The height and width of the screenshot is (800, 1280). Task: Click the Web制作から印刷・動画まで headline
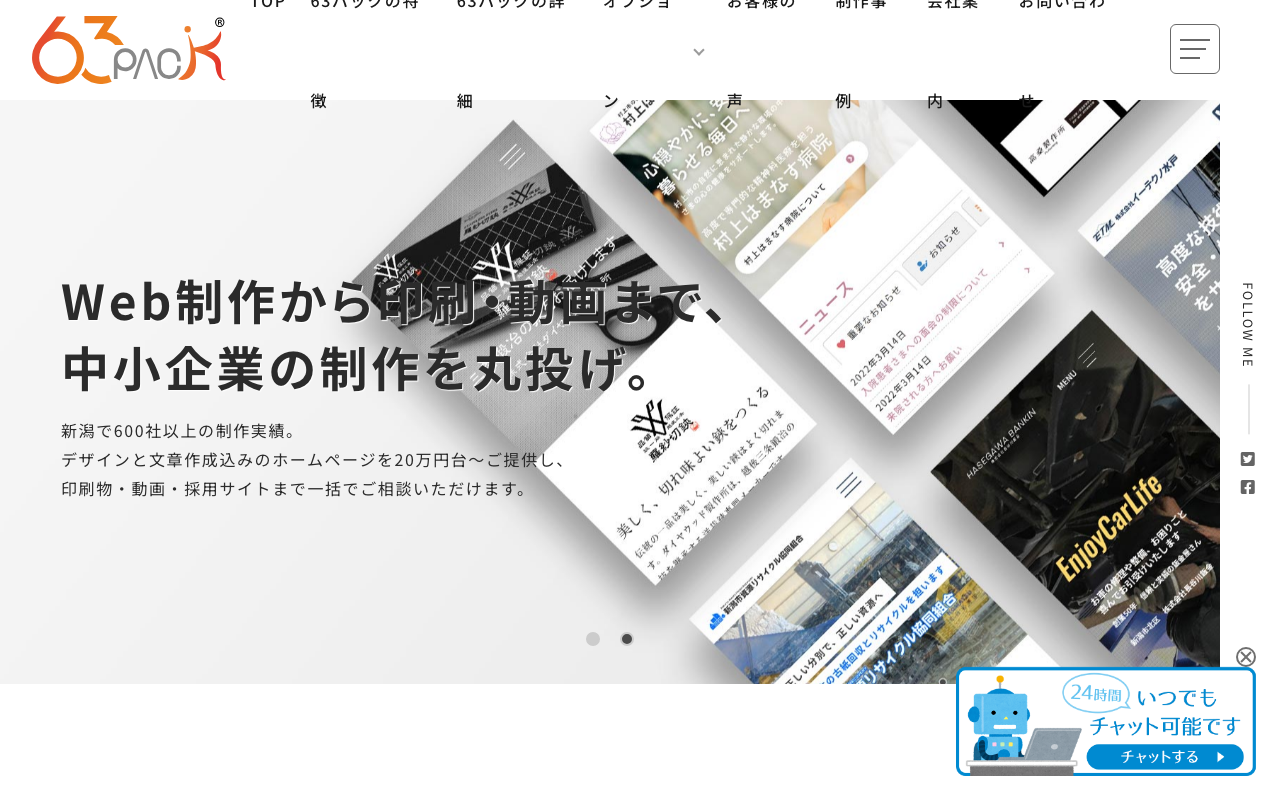(x=395, y=301)
